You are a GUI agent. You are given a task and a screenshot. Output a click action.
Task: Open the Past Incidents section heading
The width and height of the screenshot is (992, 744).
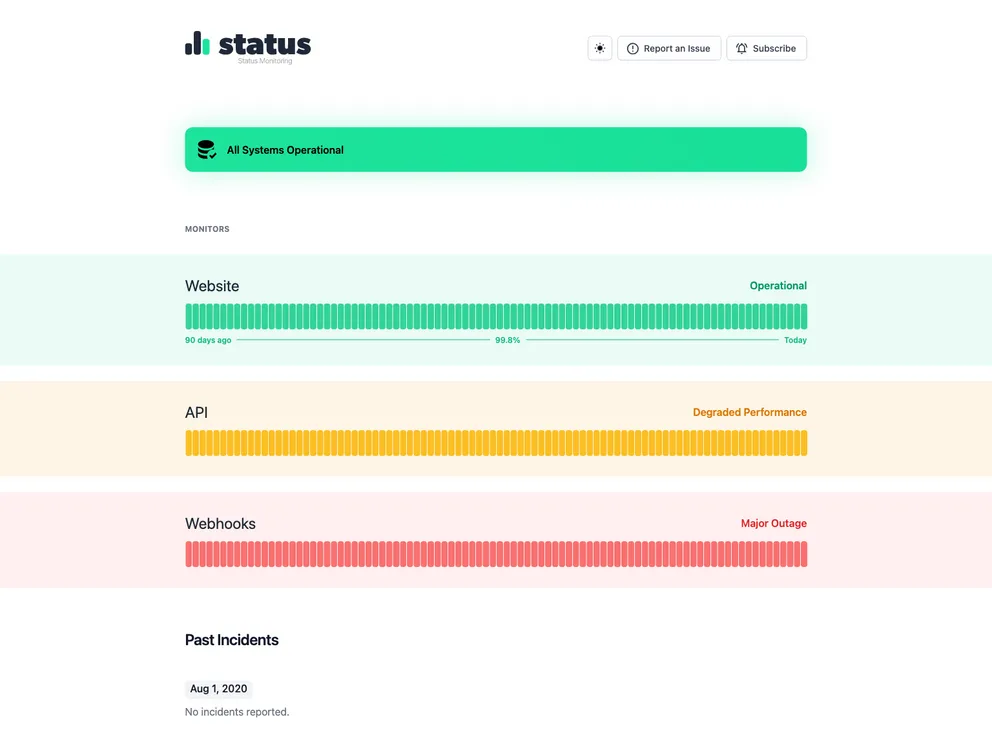232,640
